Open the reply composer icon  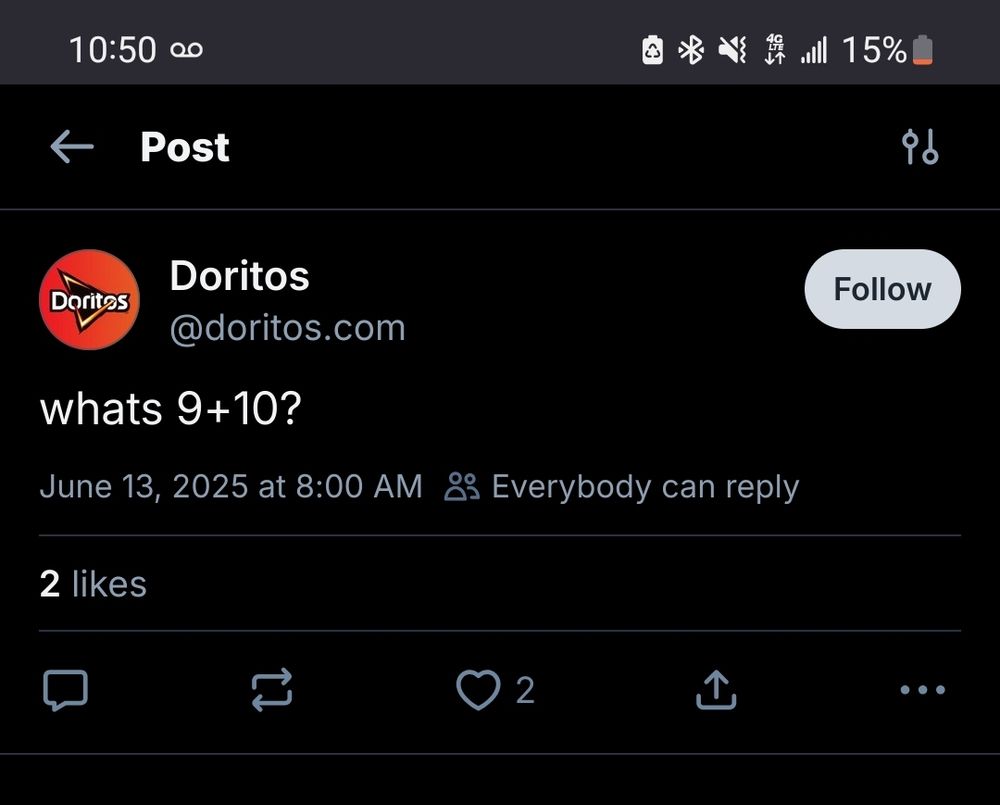click(66, 690)
